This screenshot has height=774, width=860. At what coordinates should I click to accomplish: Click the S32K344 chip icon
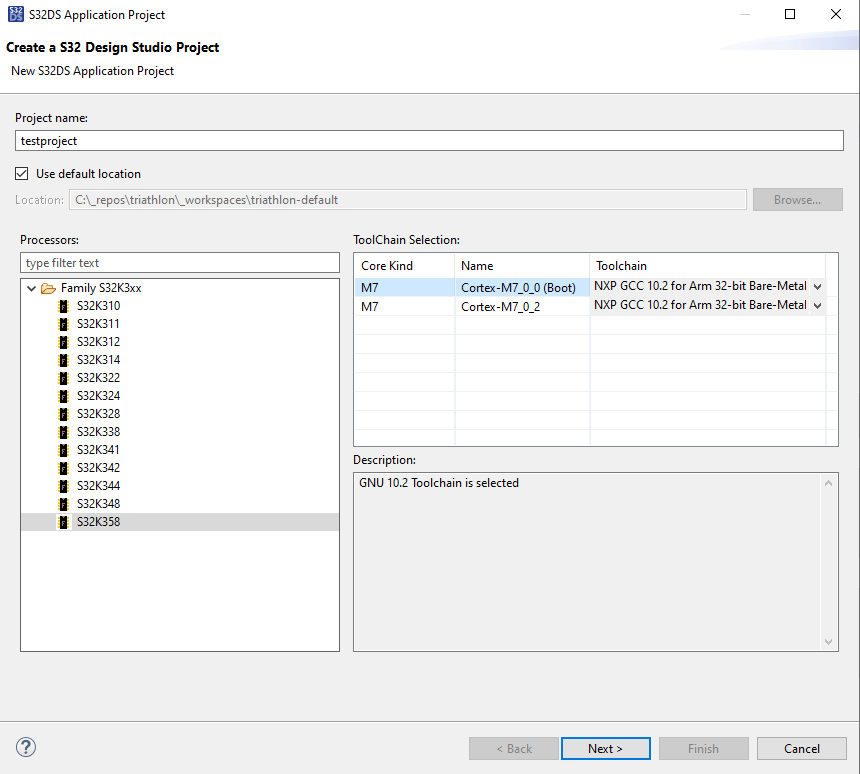point(63,485)
